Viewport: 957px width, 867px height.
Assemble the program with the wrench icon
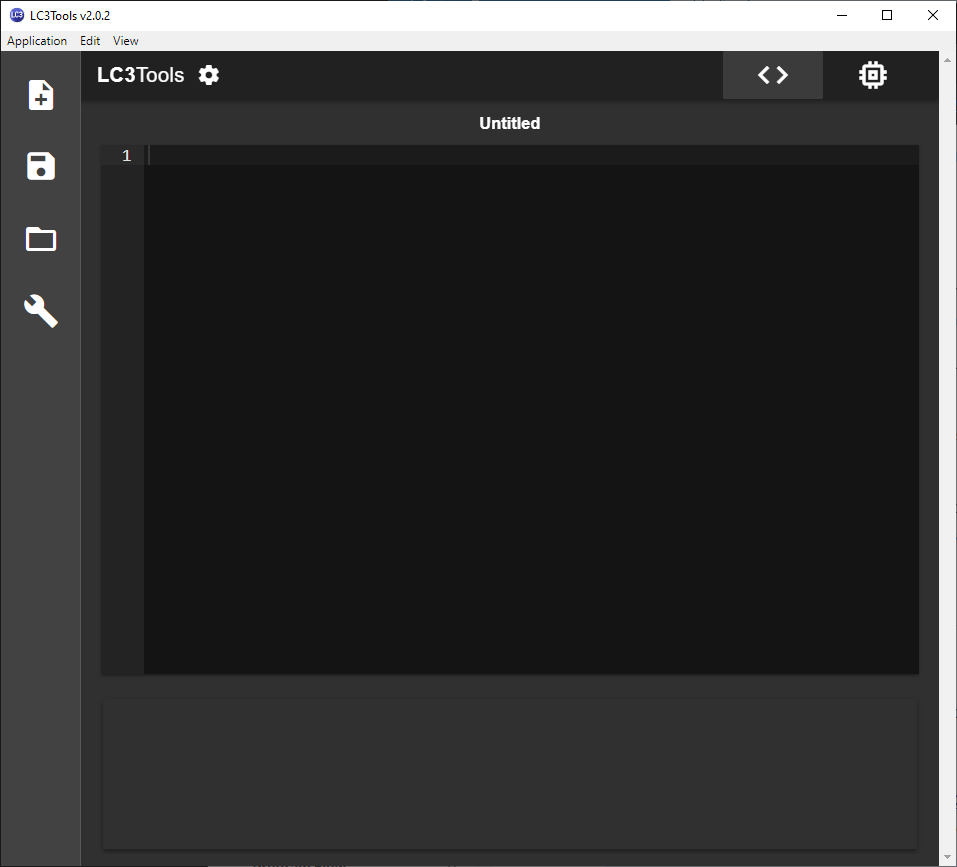[x=41, y=311]
